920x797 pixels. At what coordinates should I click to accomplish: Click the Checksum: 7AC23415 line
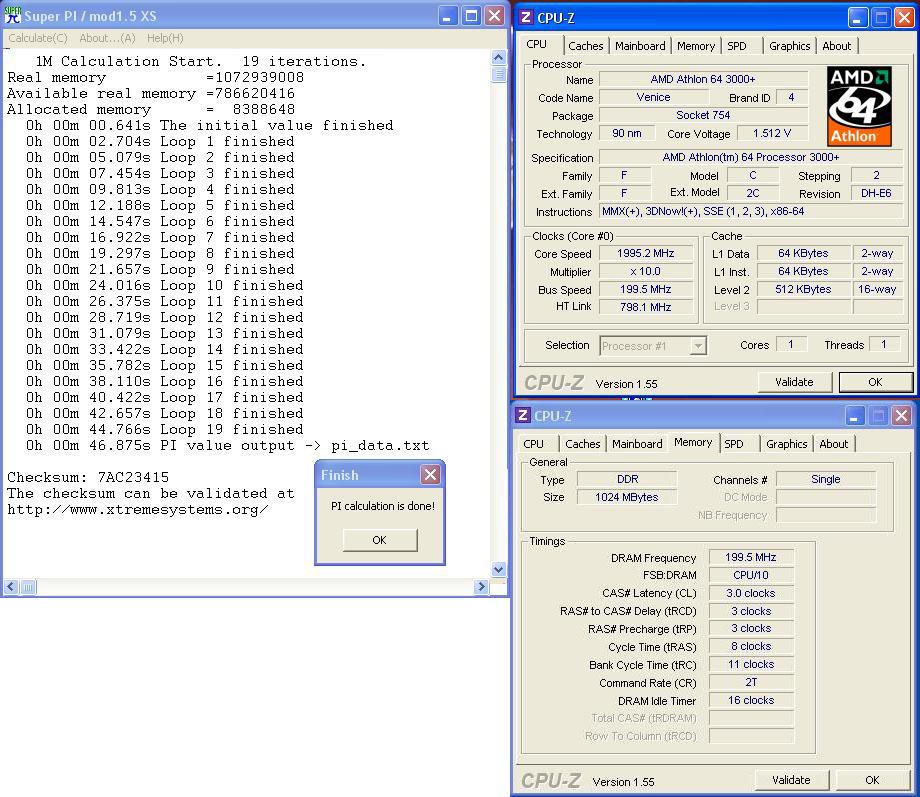point(88,477)
